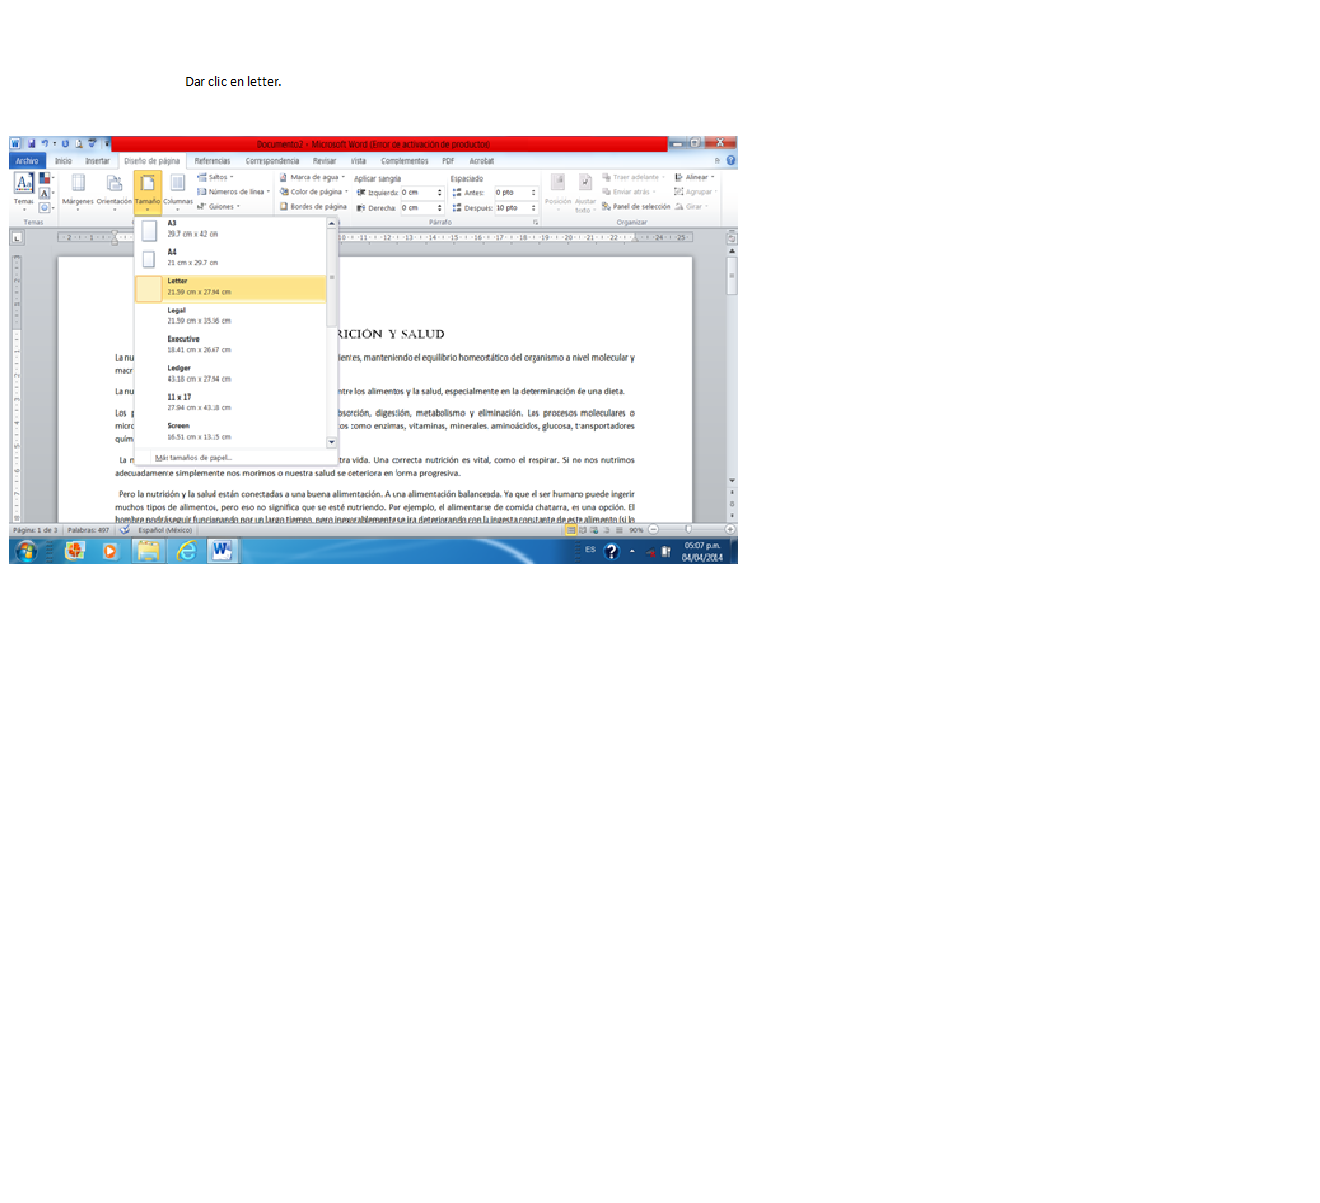Open the Márgenes dropdown

pyautogui.click(x=77, y=192)
